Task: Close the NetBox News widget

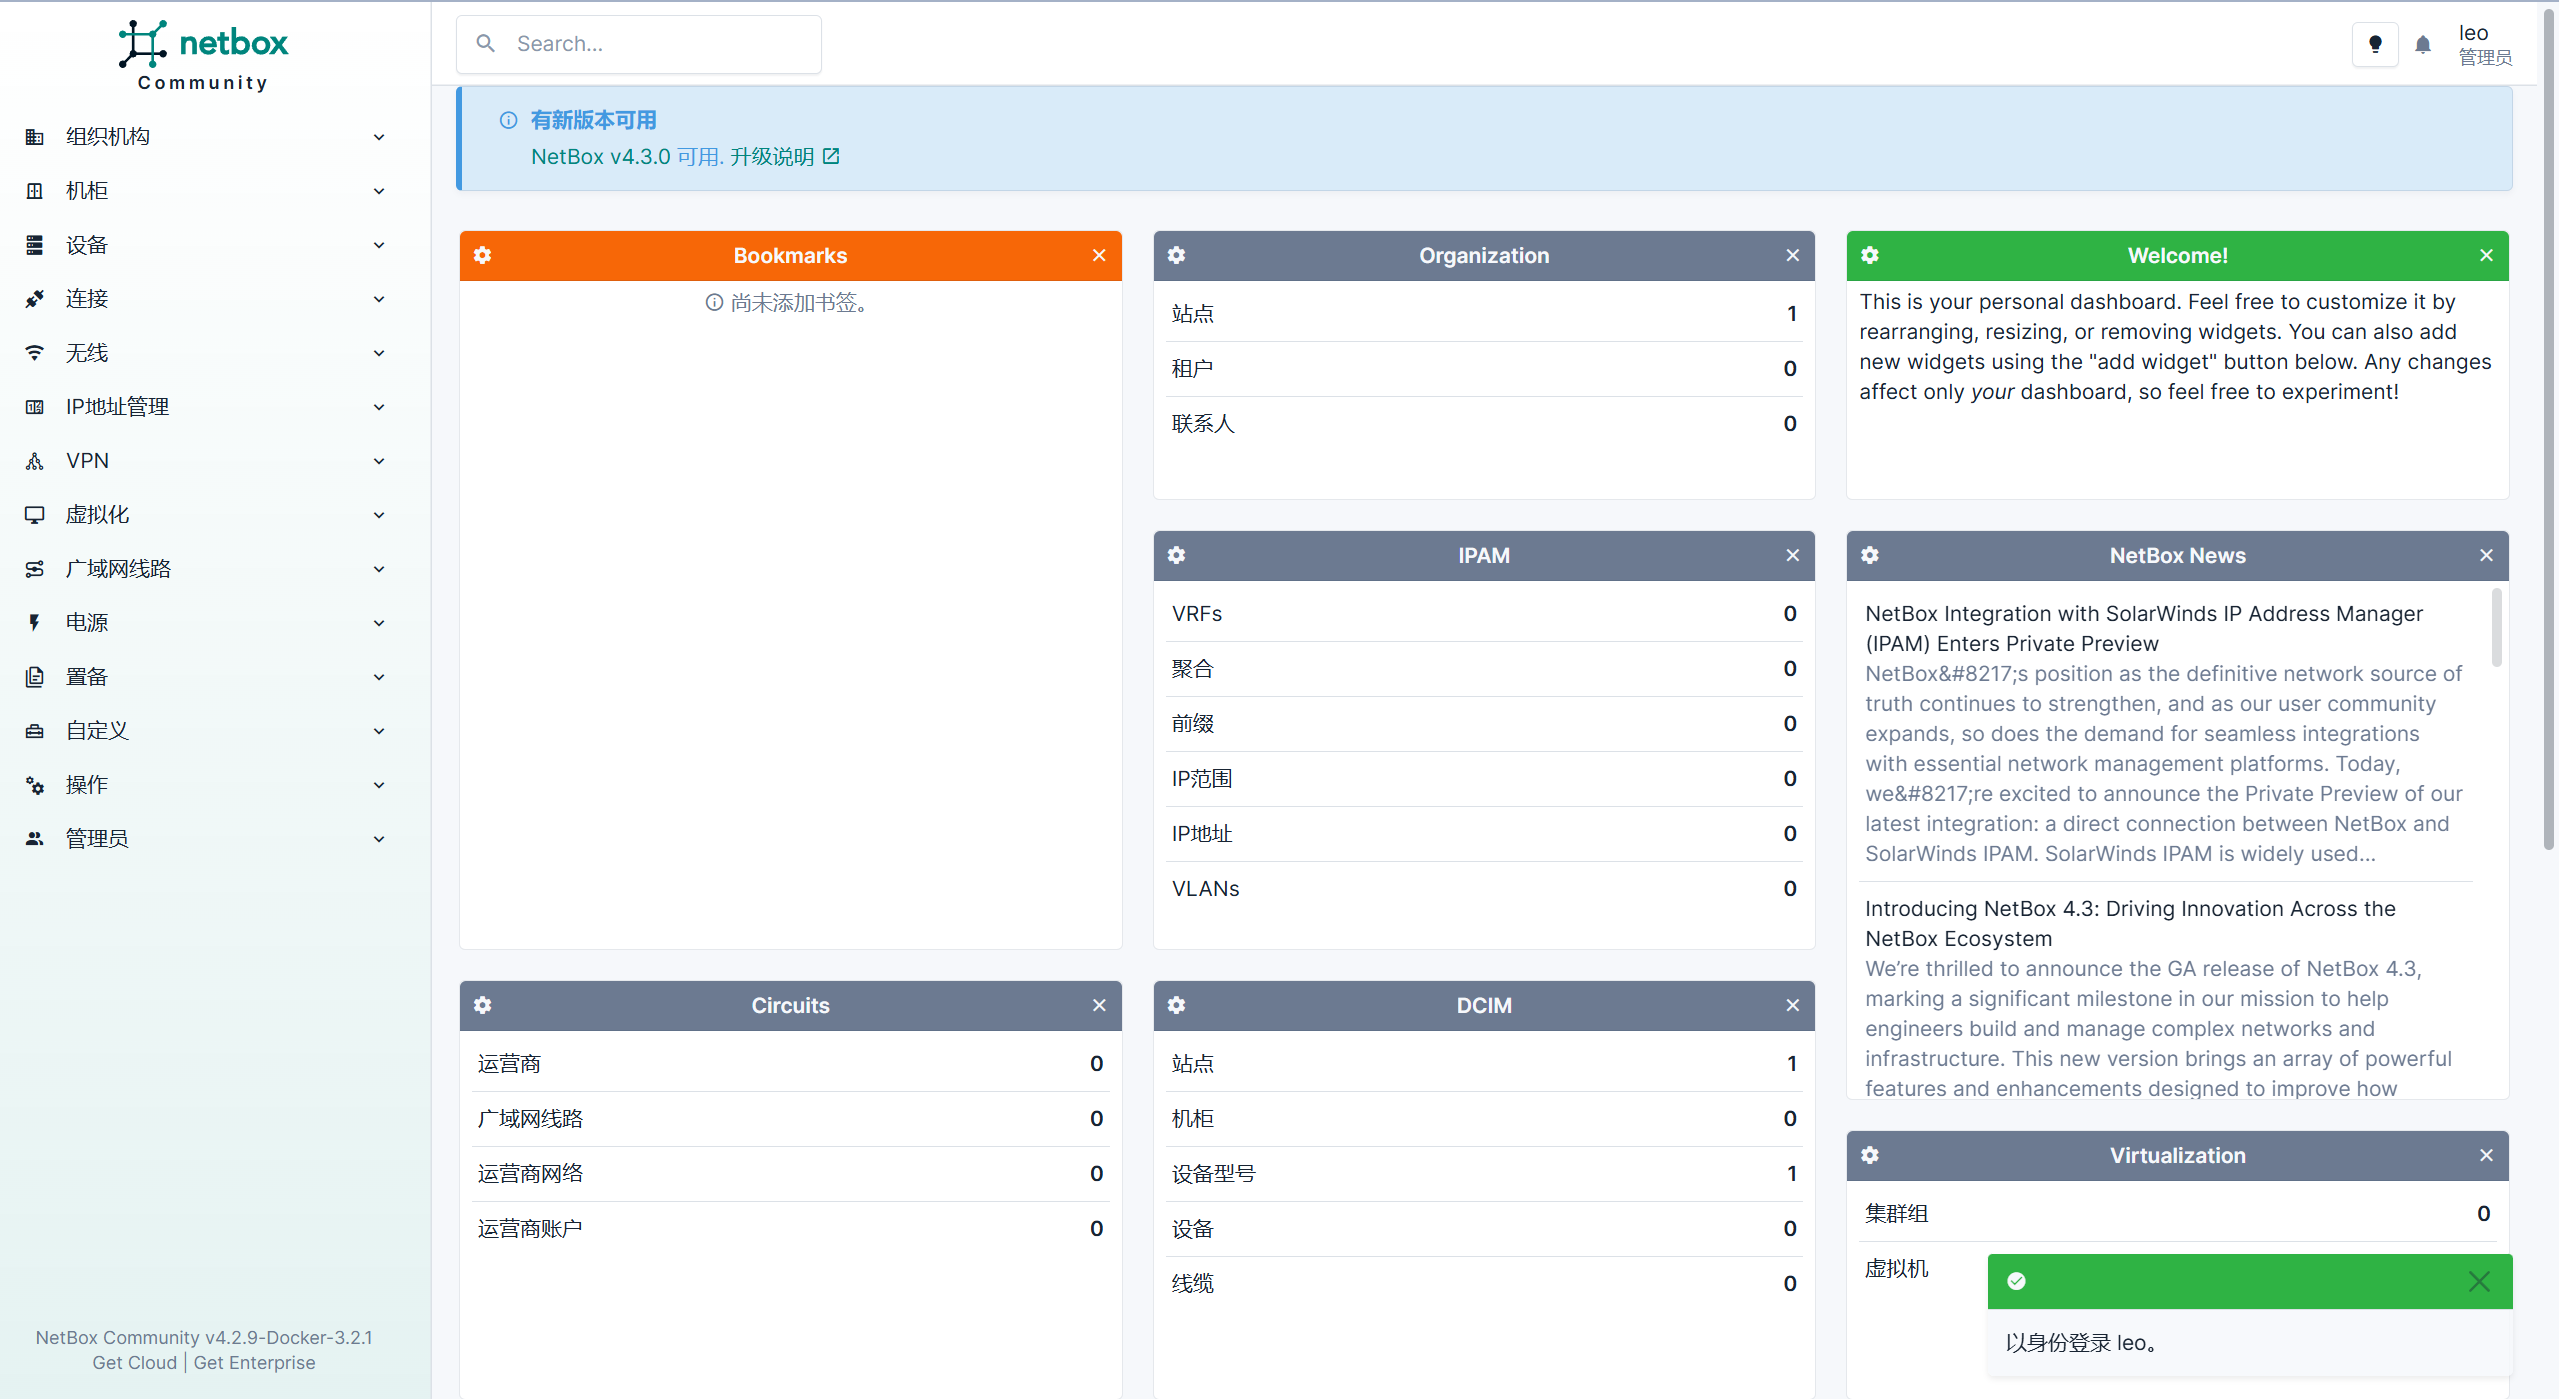Action: pyautogui.click(x=2487, y=555)
